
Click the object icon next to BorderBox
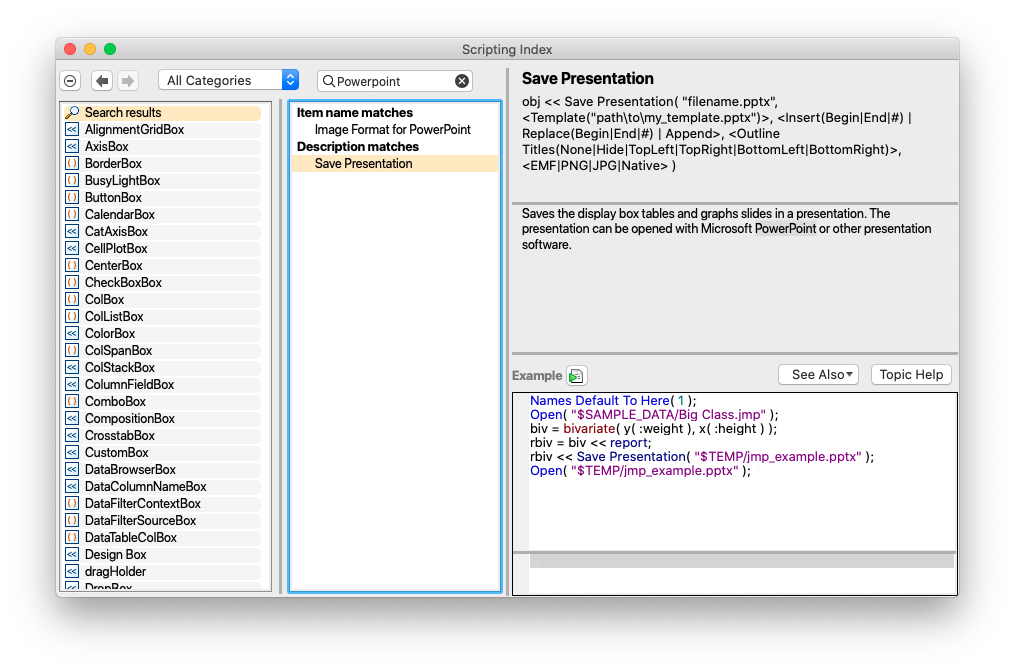pos(70,163)
